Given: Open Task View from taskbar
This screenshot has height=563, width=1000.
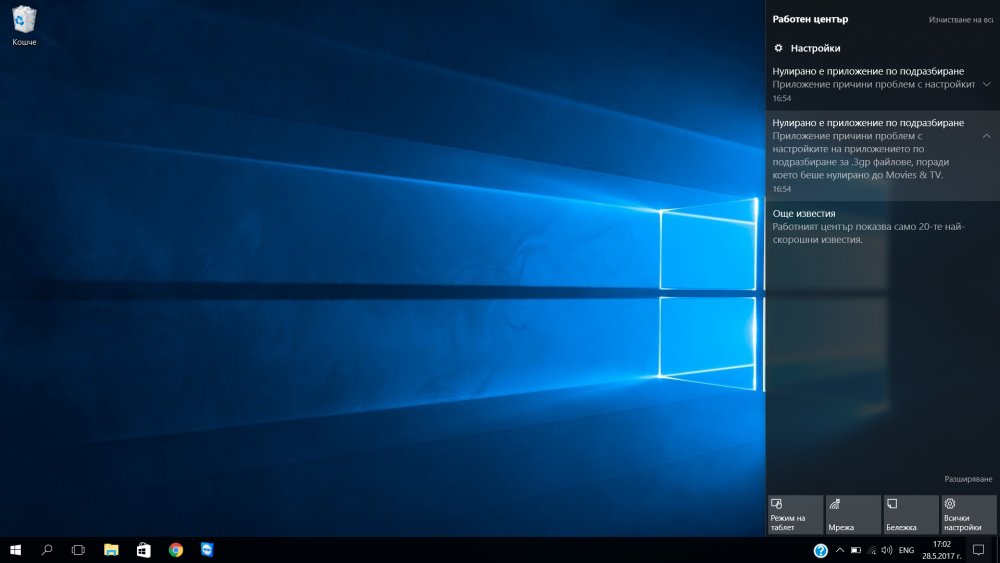Looking at the screenshot, I should tap(78, 550).
